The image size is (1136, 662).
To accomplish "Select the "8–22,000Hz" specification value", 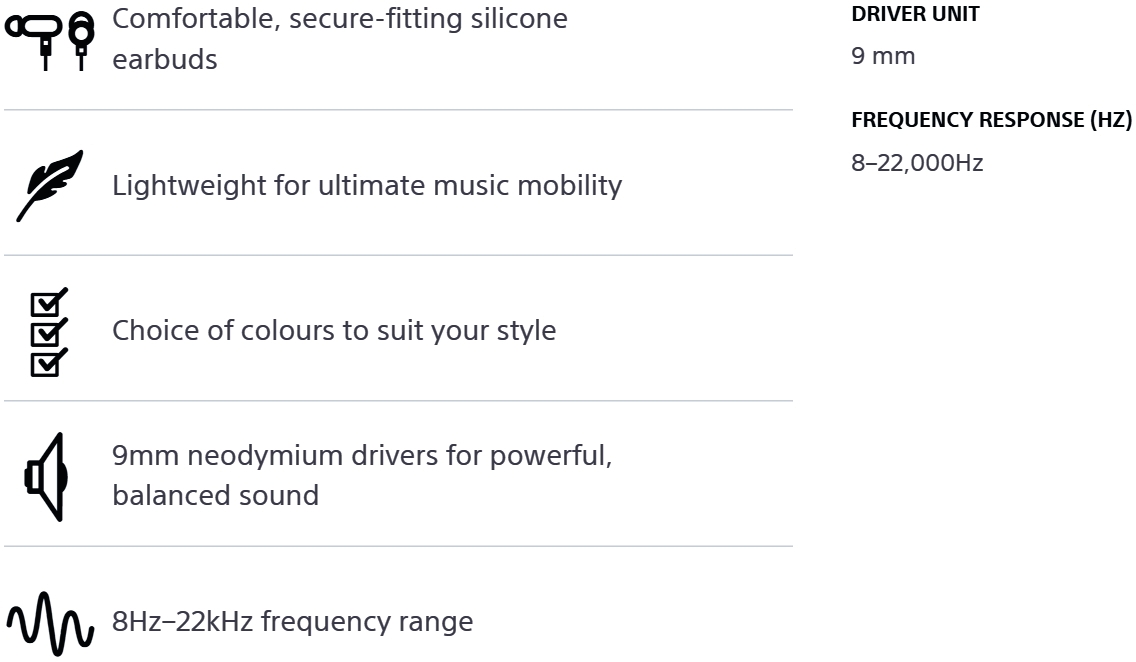I will pyautogui.click(x=916, y=163).
